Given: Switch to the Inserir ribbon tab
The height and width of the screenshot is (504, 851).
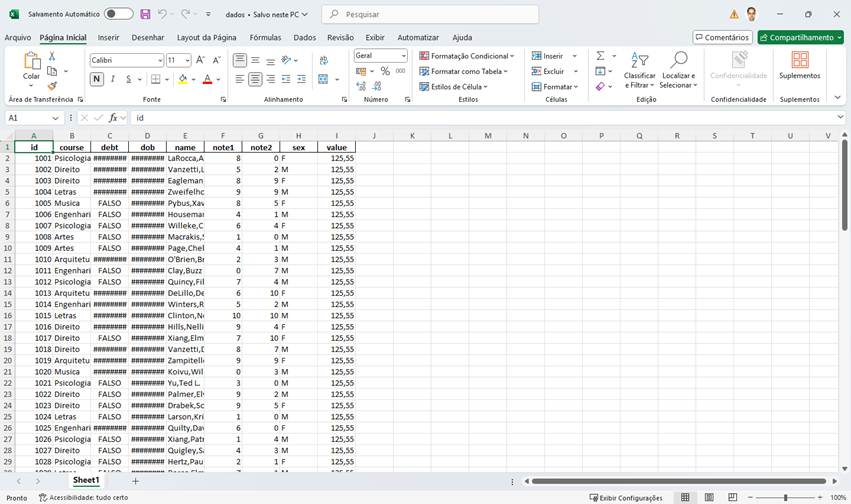Looking at the screenshot, I should [x=108, y=37].
